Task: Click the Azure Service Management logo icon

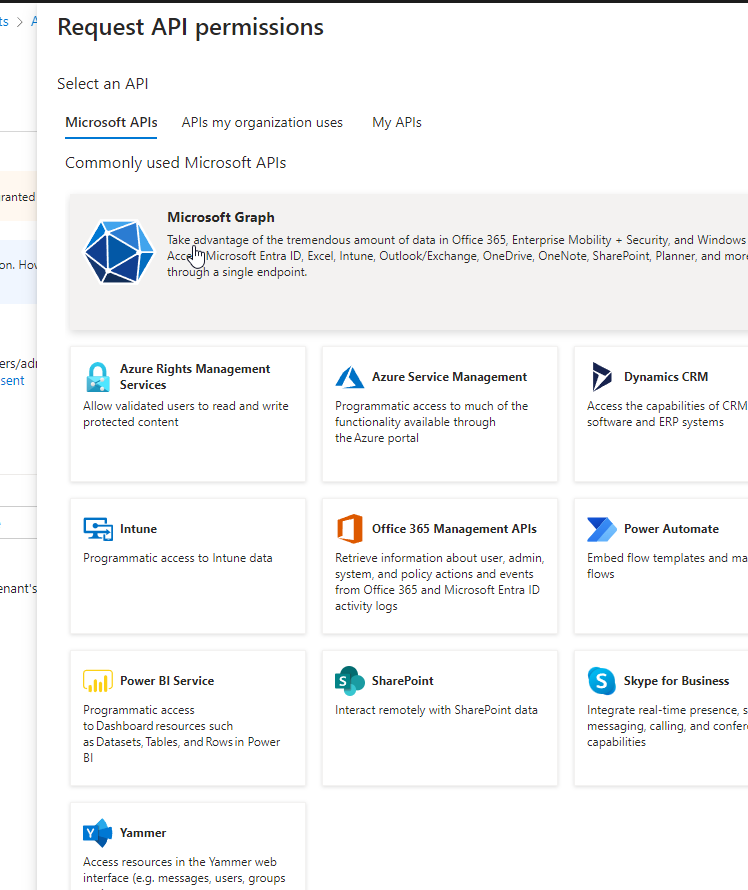Action: [350, 377]
